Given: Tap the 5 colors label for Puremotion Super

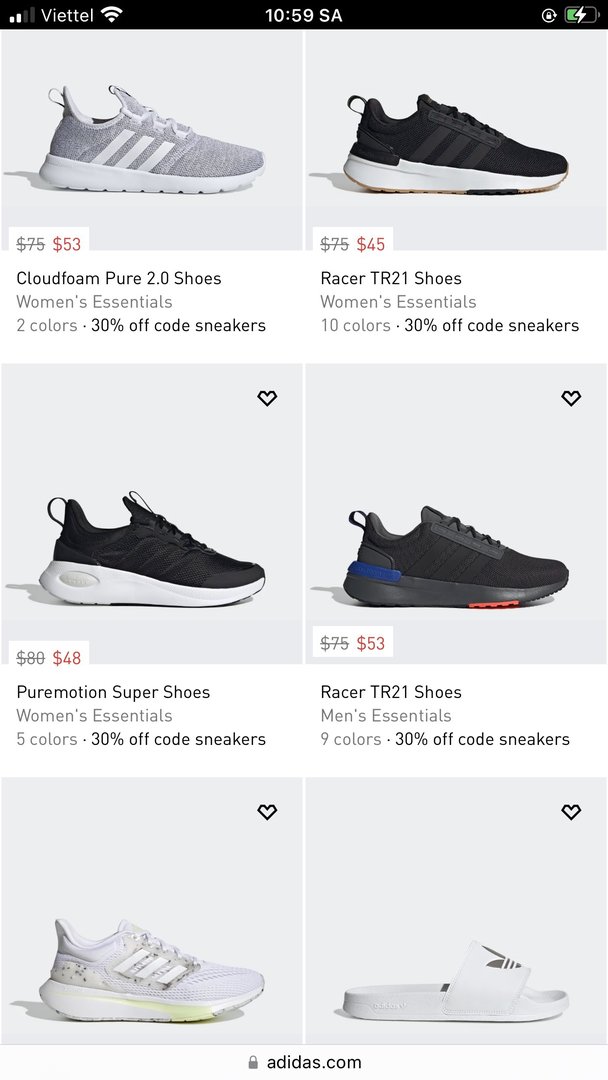Looking at the screenshot, I should pos(47,739).
